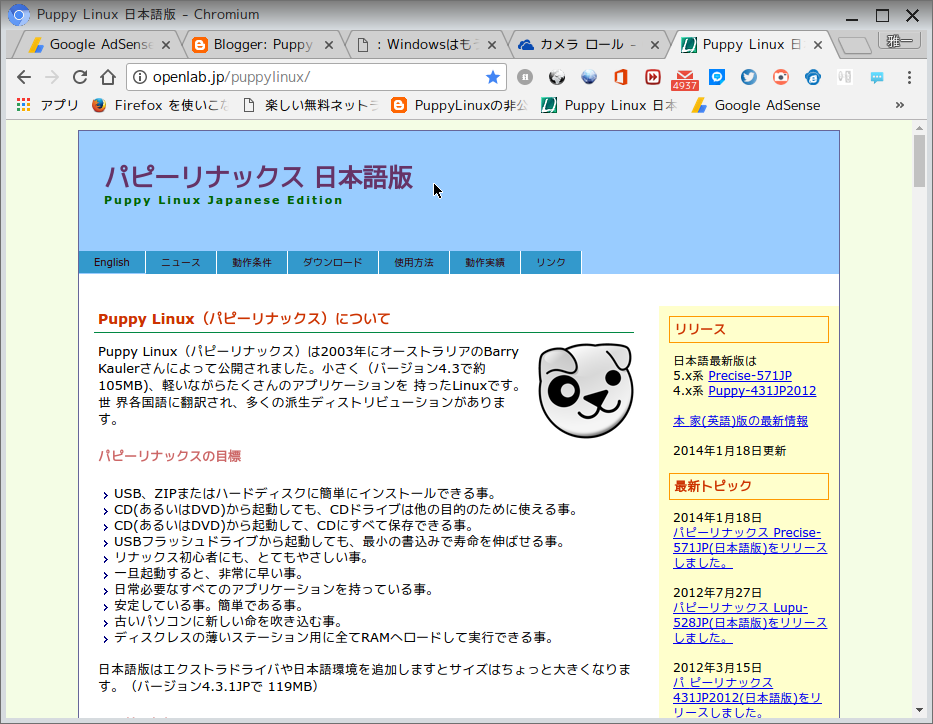The image size is (933, 724).
Task: Open the ニュース menu item
Action: tap(181, 262)
